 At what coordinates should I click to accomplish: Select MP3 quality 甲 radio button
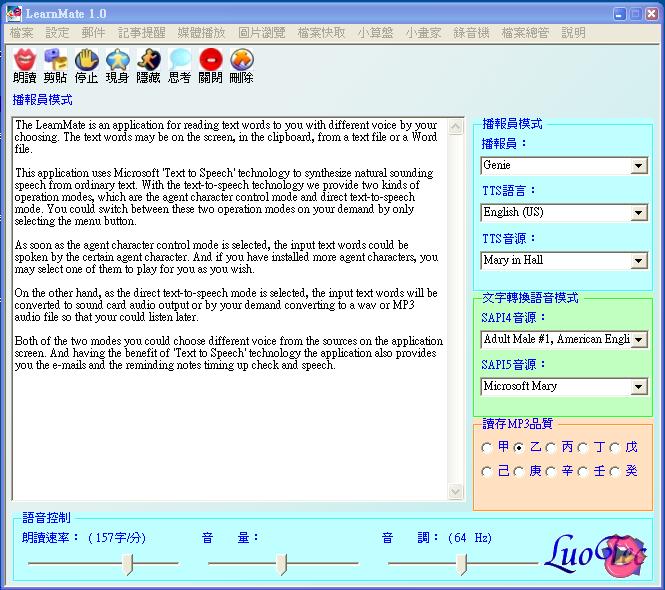(487, 447)
